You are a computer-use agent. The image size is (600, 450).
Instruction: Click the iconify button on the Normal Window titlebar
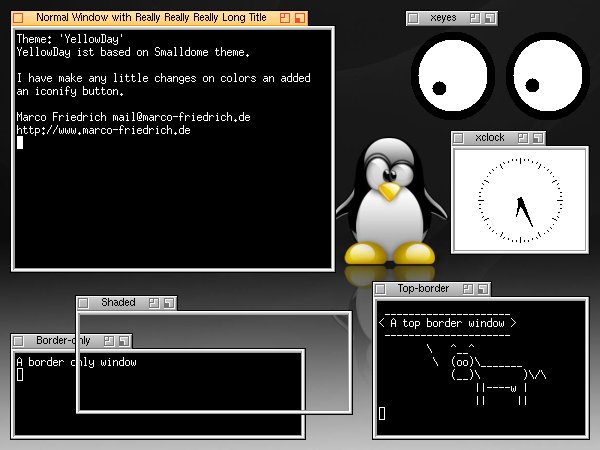pyautogui.click(x=285, y=18)
